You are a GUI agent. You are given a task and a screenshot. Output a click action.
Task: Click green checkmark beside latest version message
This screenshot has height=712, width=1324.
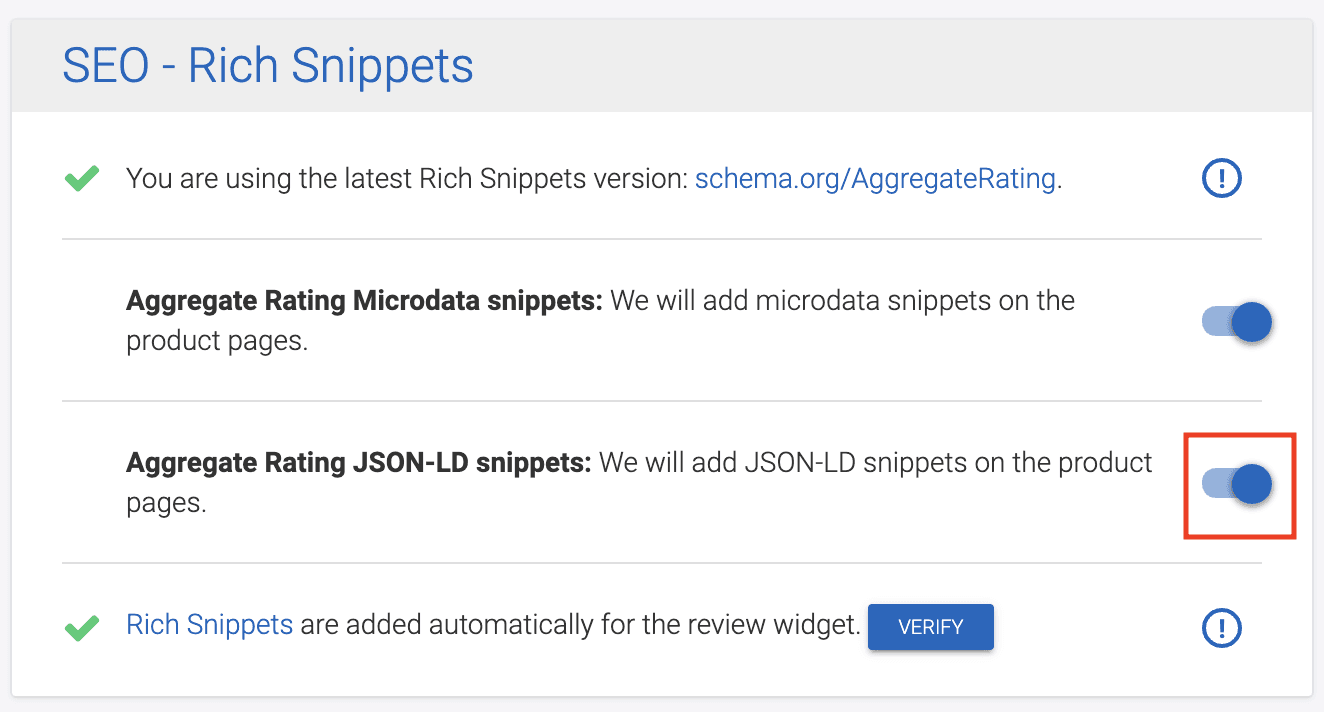(x=82, y=180)
